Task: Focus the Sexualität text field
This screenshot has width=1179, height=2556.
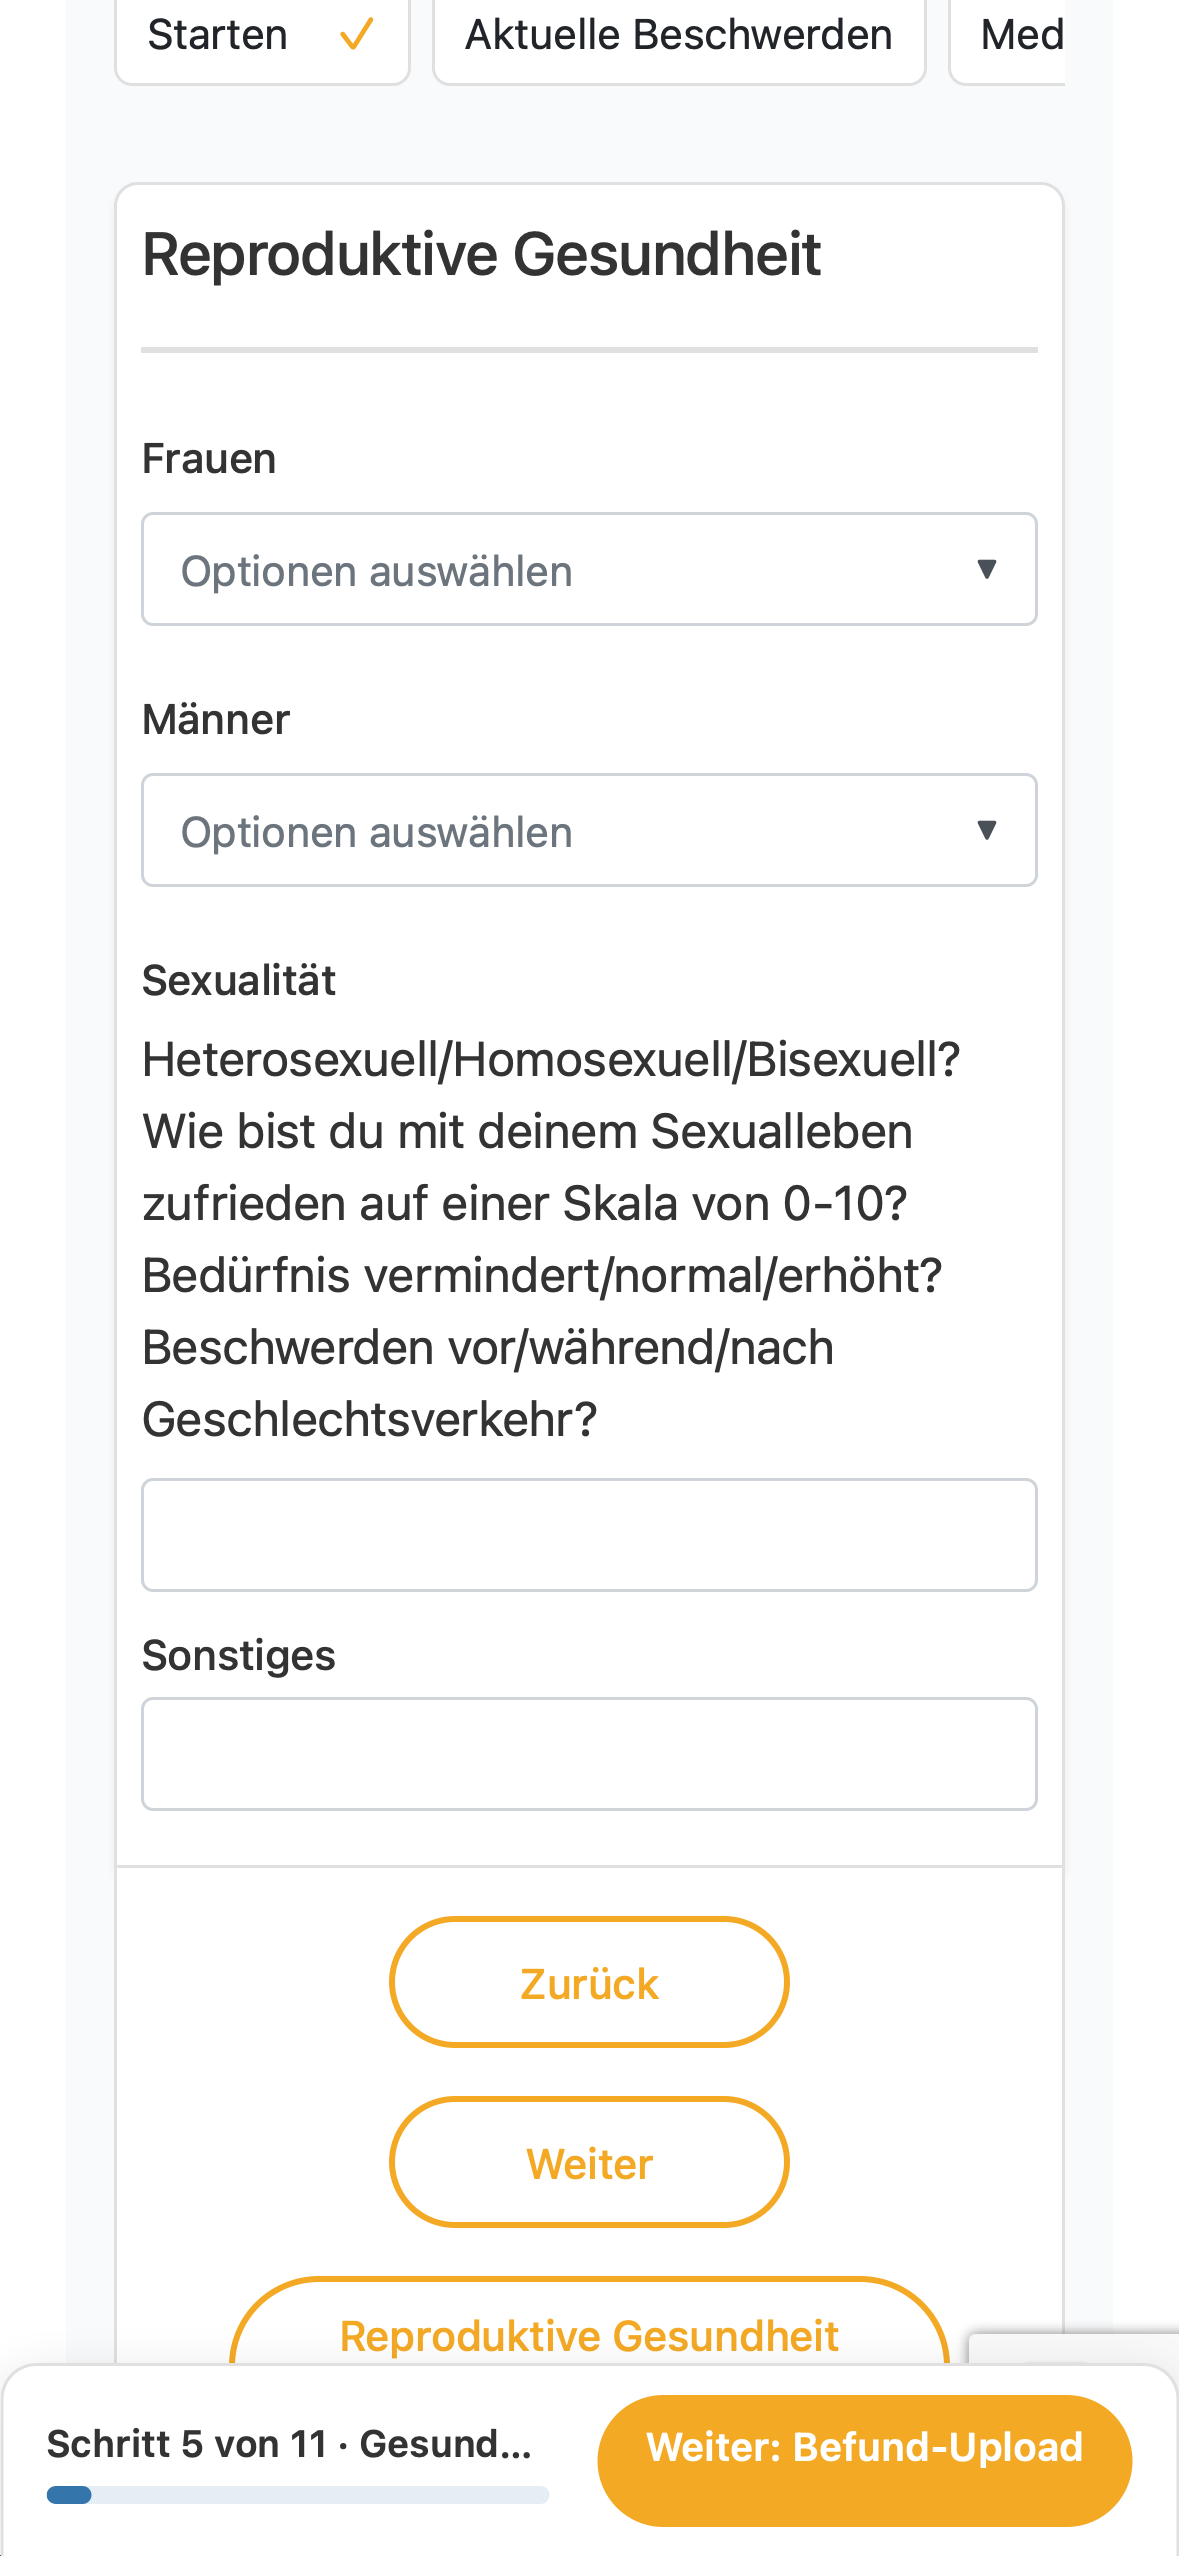Action: coord(589,1535)
